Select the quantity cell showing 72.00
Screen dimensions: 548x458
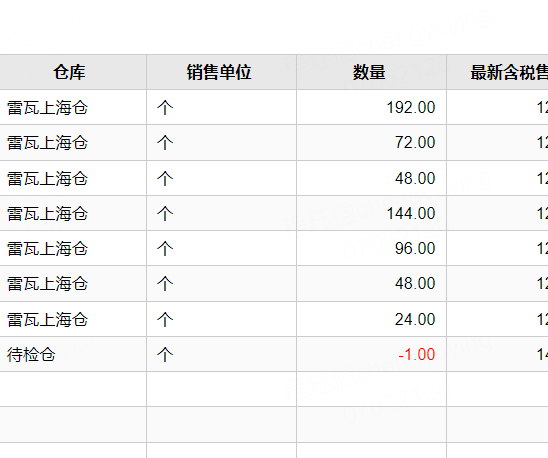pos(372,143)
